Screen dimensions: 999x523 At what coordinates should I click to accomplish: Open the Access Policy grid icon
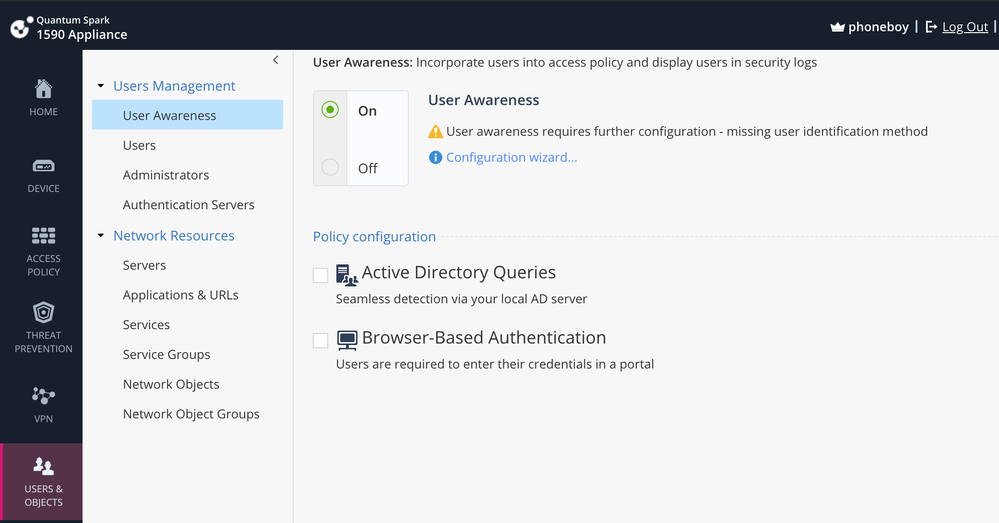[43, 236]
